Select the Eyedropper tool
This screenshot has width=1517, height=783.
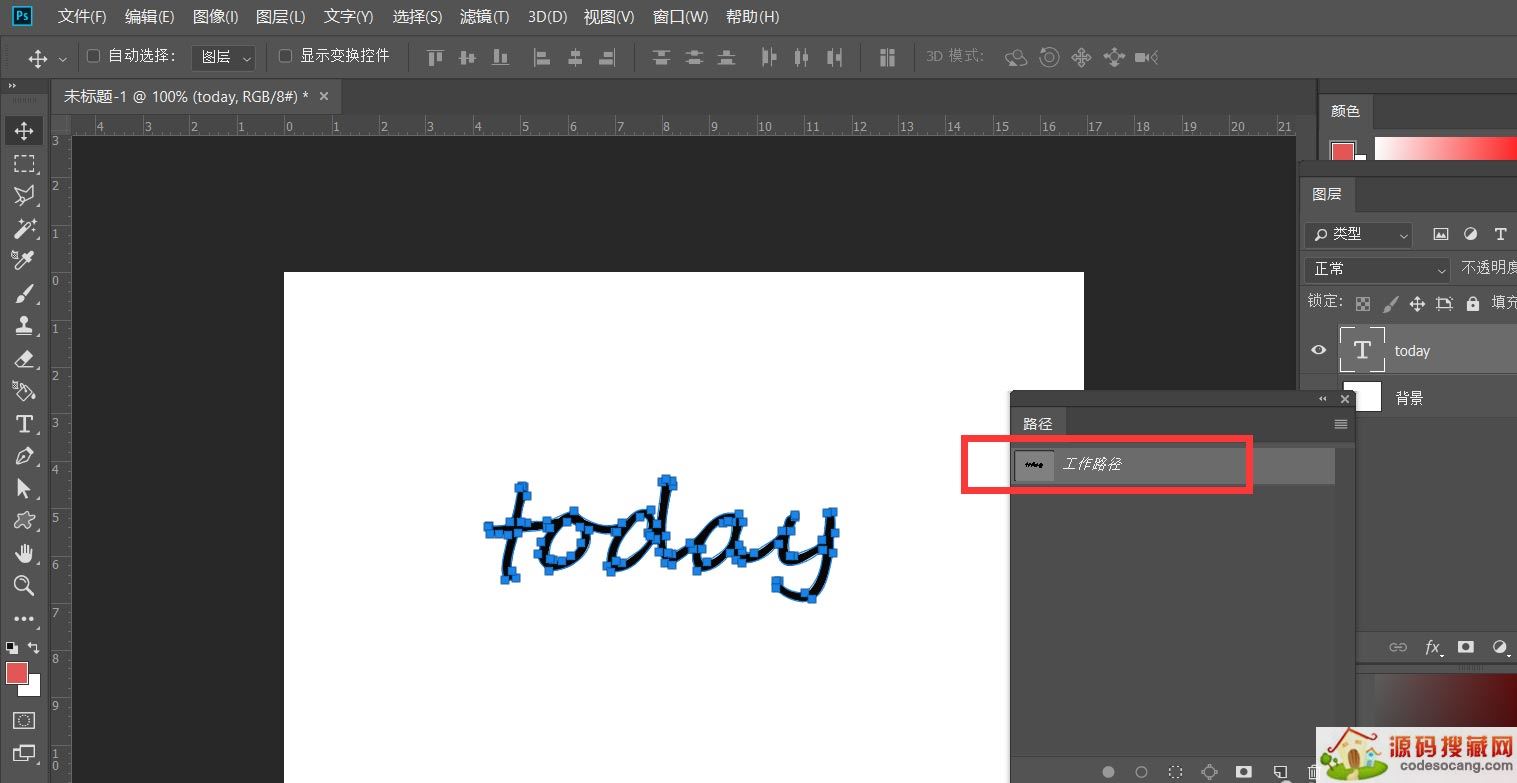[x=24, y=260]
